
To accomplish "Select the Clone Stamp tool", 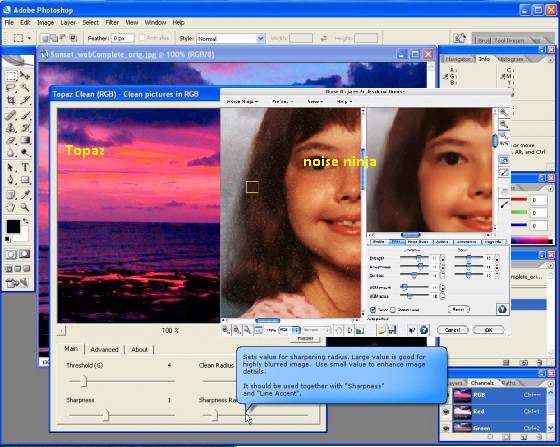I will tap(11, 127).
